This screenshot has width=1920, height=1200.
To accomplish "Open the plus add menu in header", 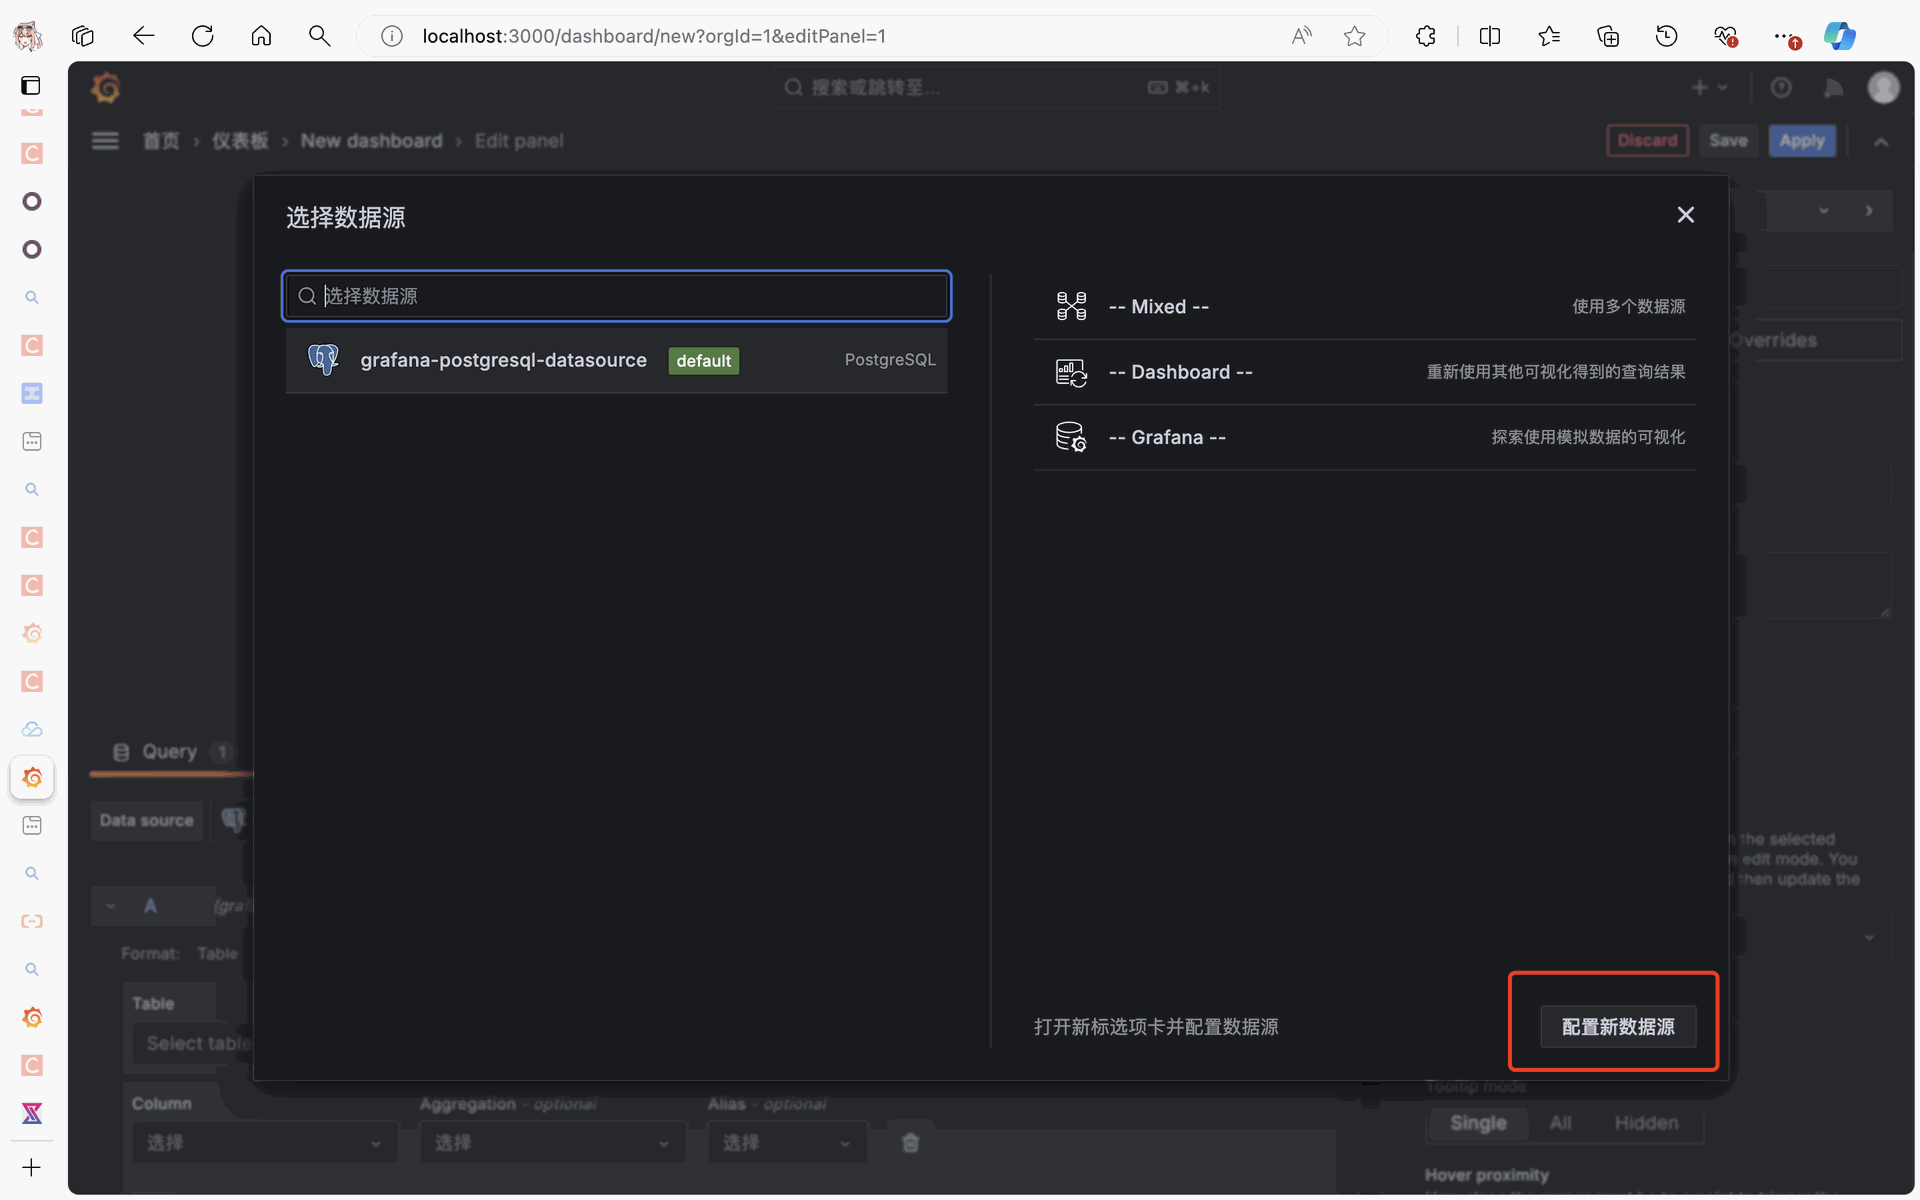I will pyautogui.click(x=1709, y=88).
